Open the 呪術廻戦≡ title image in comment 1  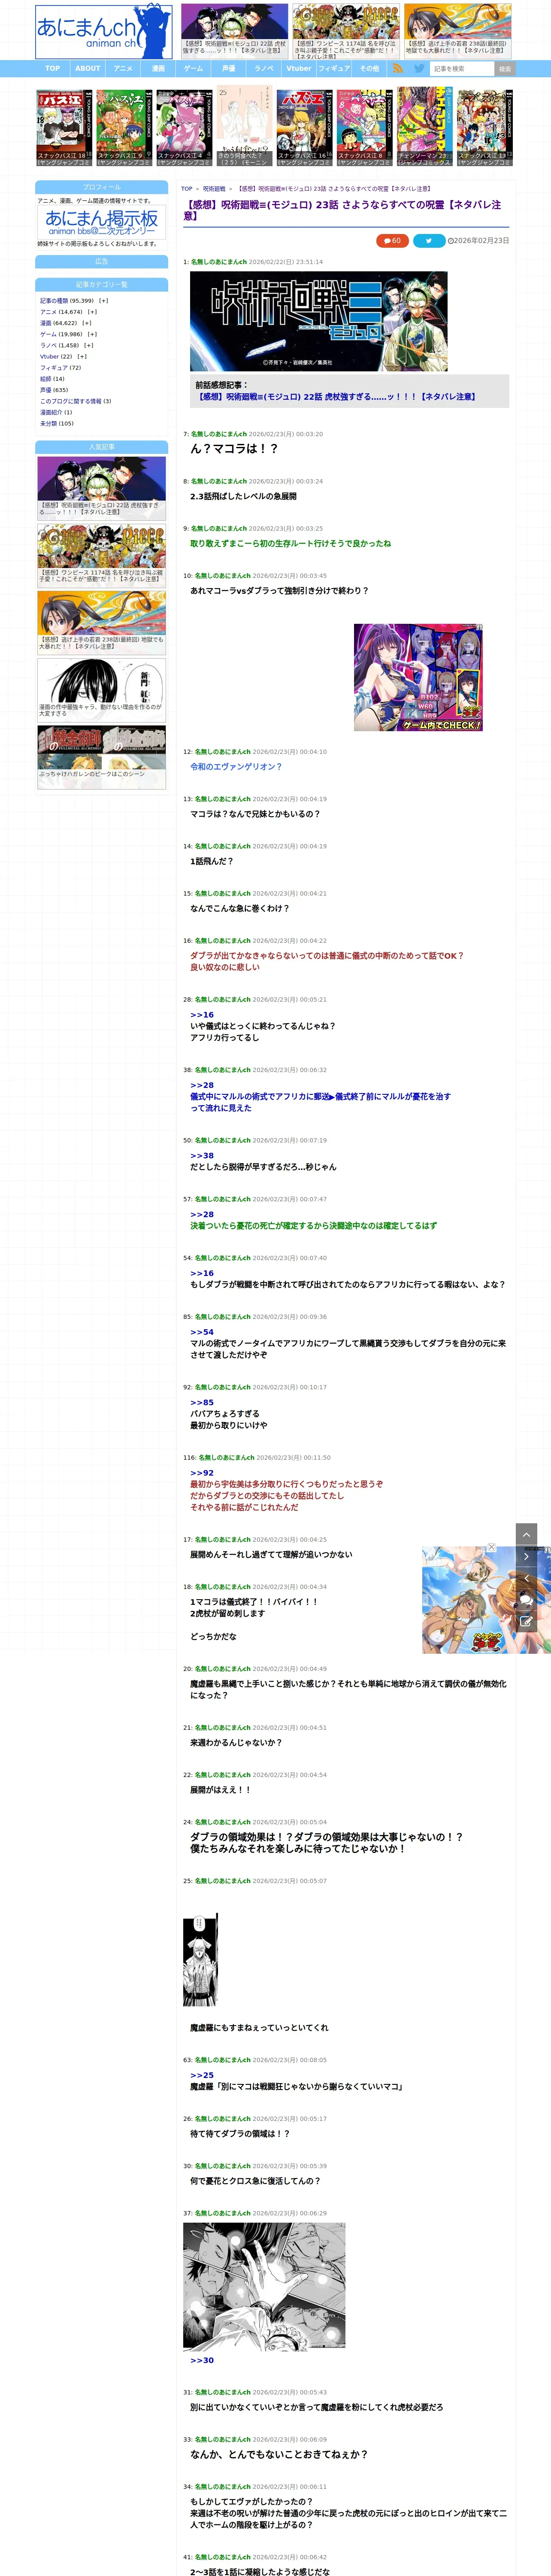point(318,321)
